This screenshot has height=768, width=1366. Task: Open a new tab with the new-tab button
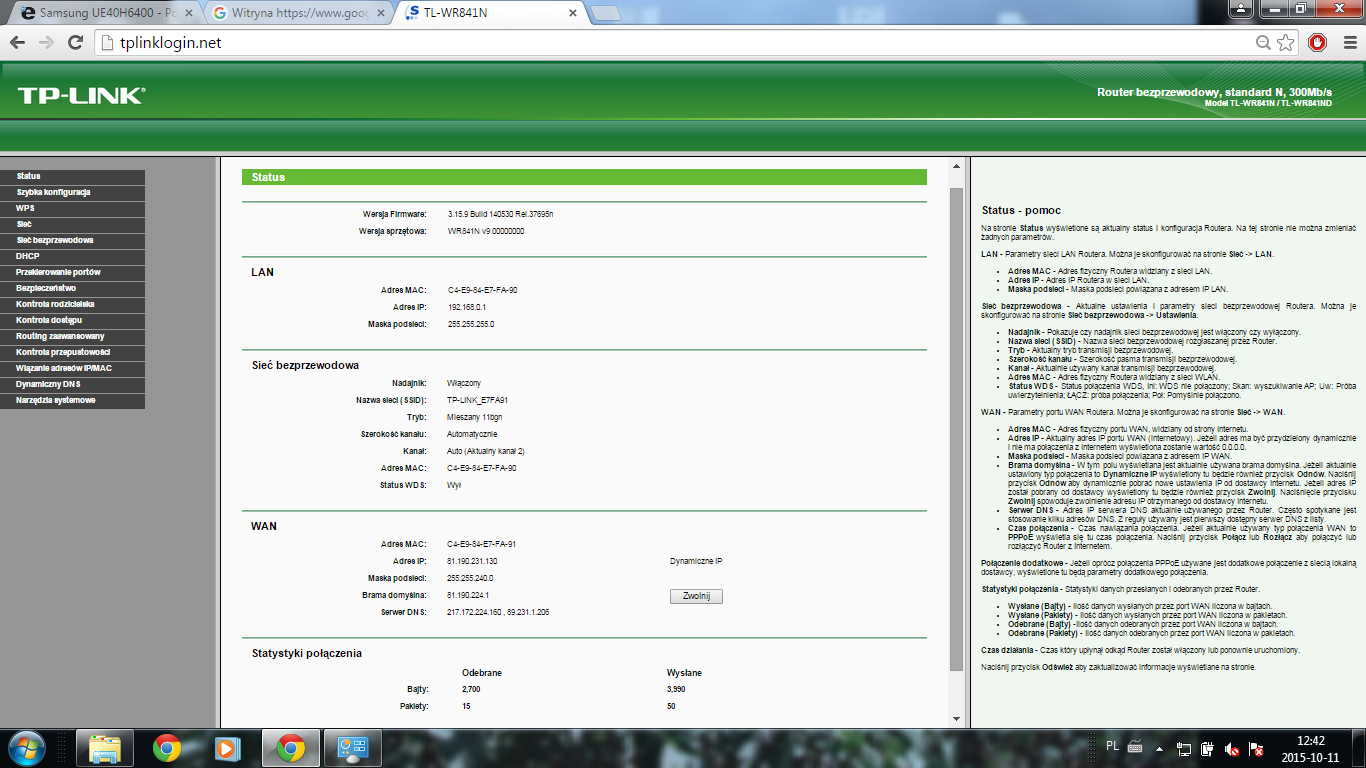(x=606, y=14)
